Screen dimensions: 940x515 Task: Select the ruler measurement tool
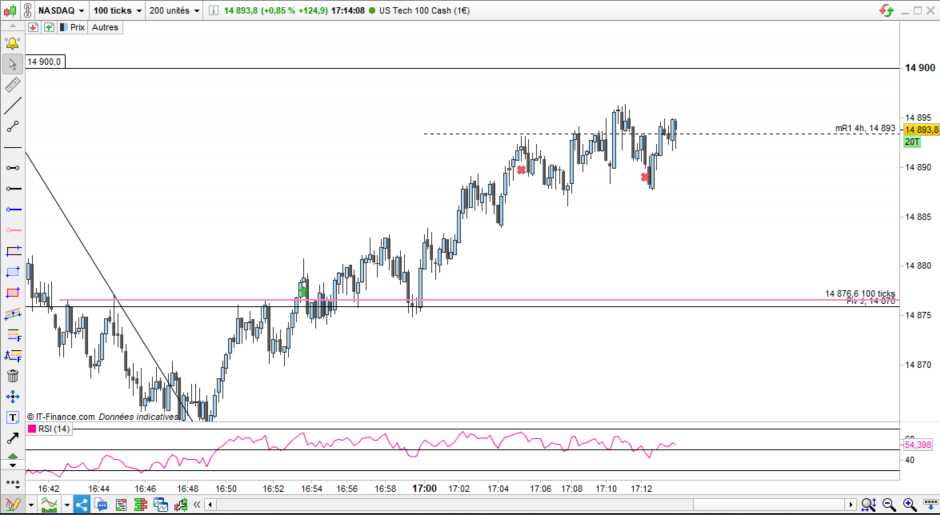[x=12, y=85]
